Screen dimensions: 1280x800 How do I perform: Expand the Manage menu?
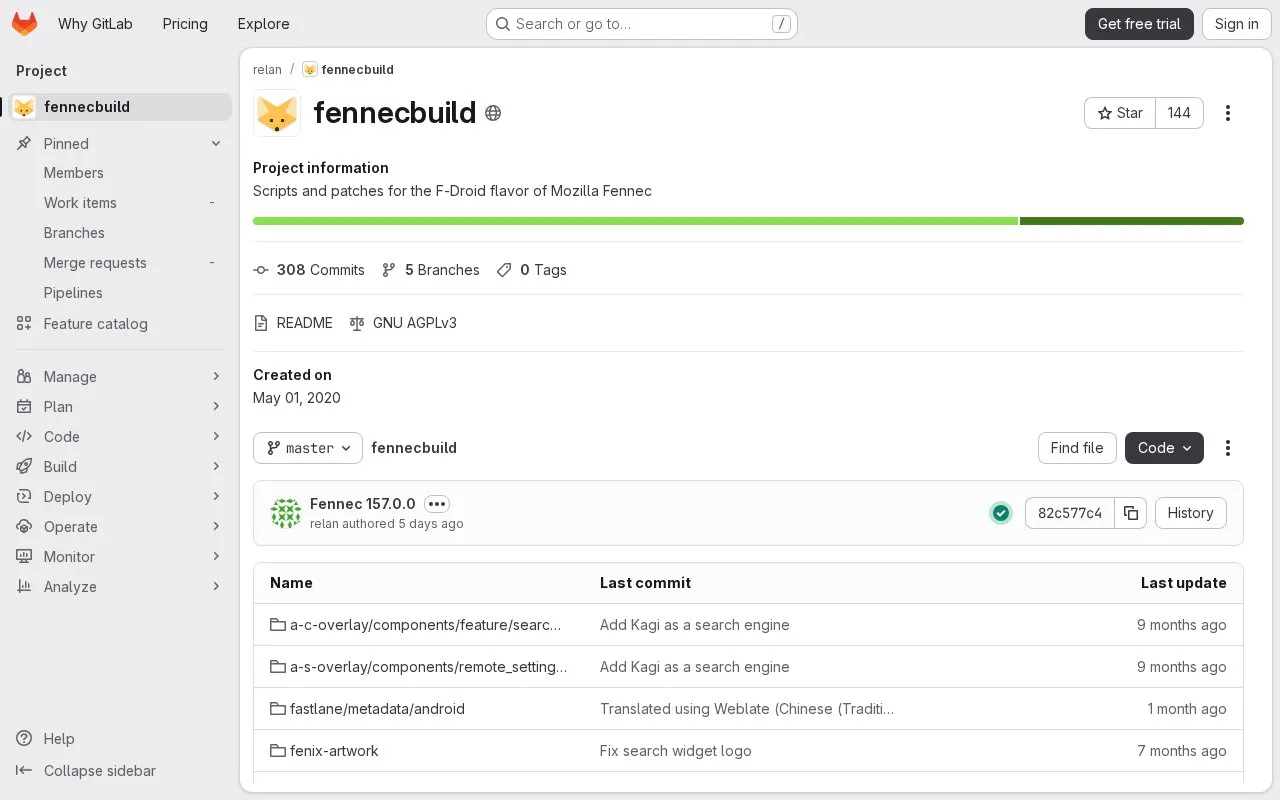click(x=120, y=377)
